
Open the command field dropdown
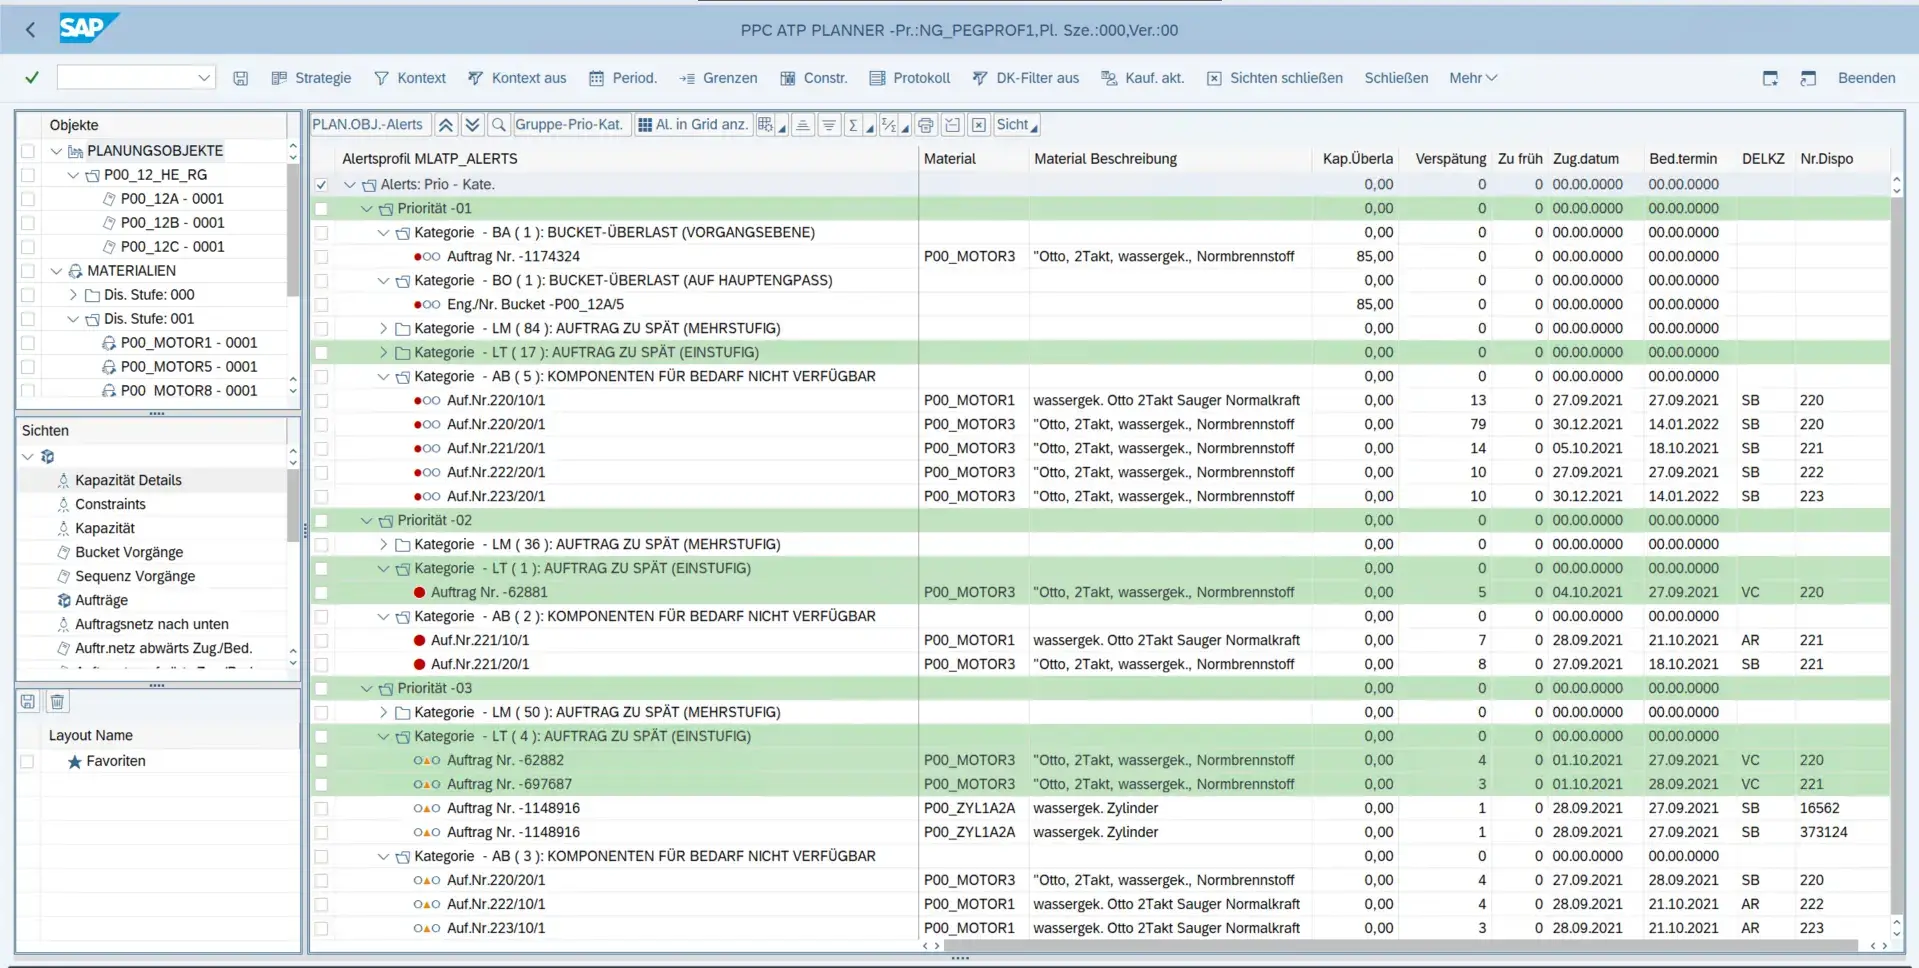tap(204, 78)
